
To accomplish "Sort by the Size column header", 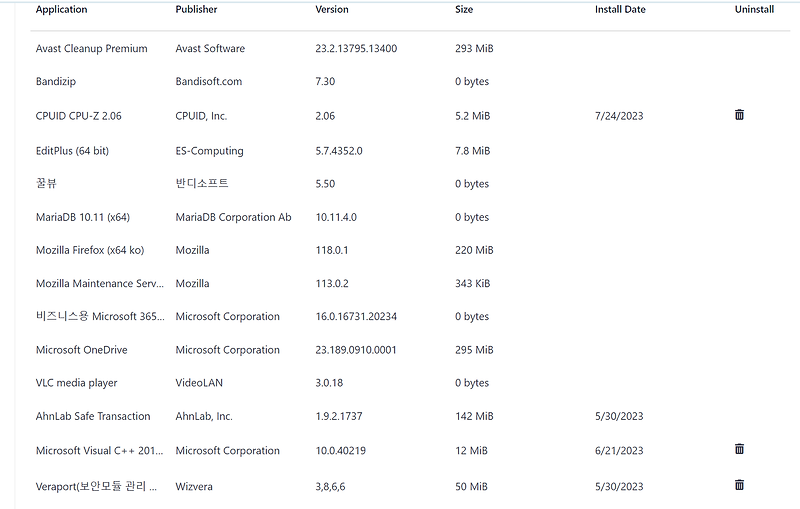I will tap(464, 9).
